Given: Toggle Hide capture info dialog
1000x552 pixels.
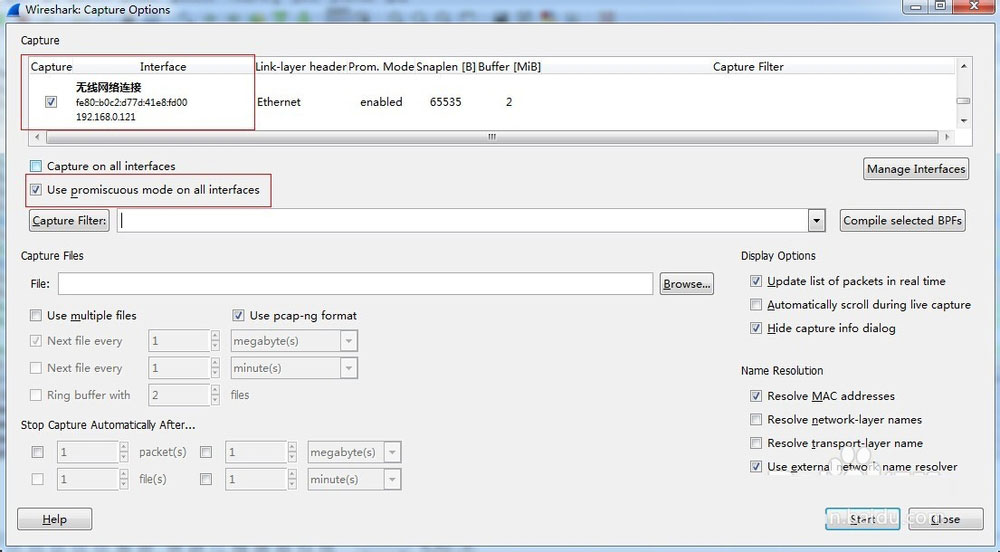Looking at the screenshot, I should point(756,328).
